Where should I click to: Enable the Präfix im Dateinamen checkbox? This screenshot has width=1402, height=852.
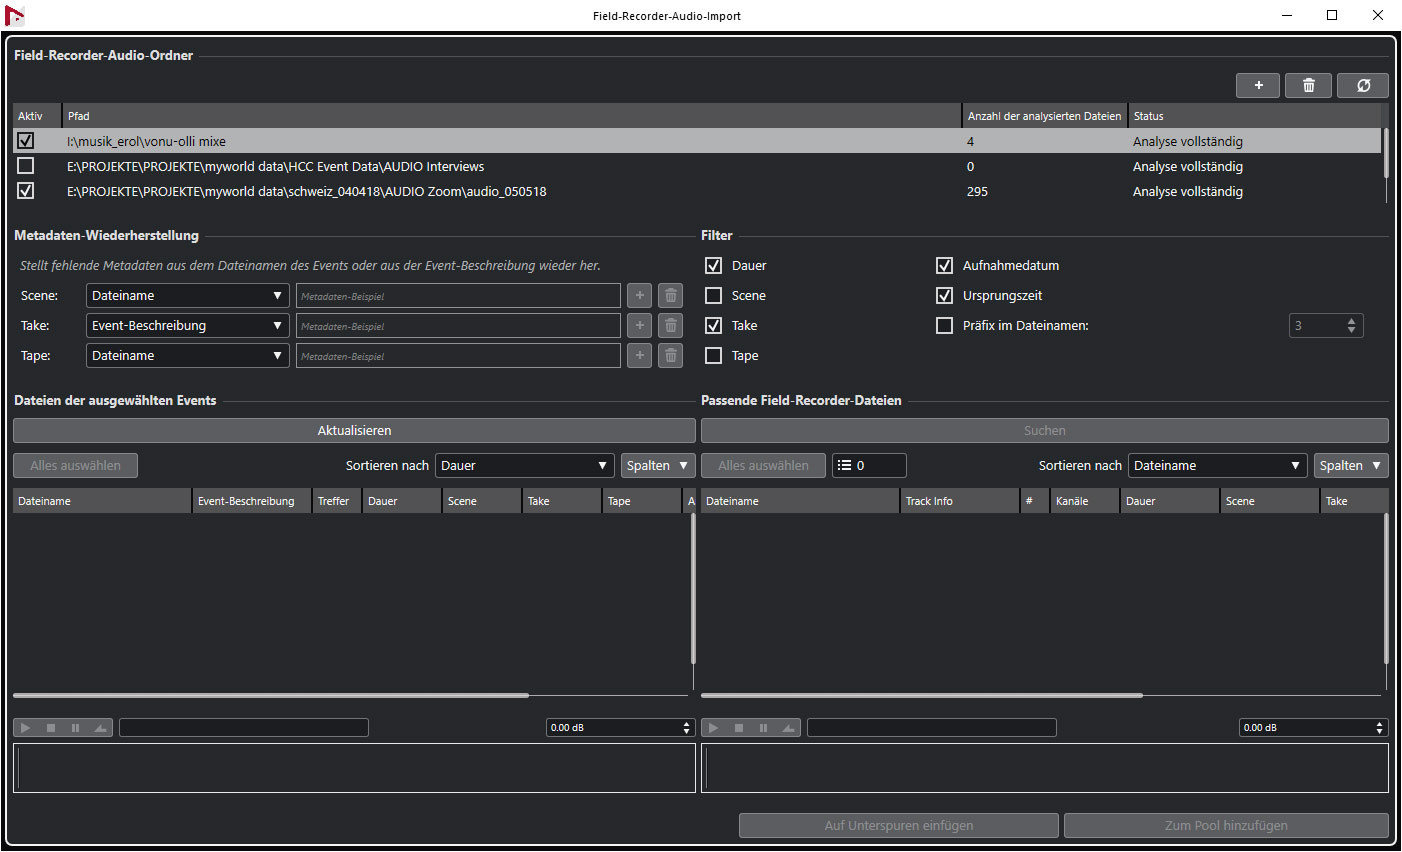(944, 326)
